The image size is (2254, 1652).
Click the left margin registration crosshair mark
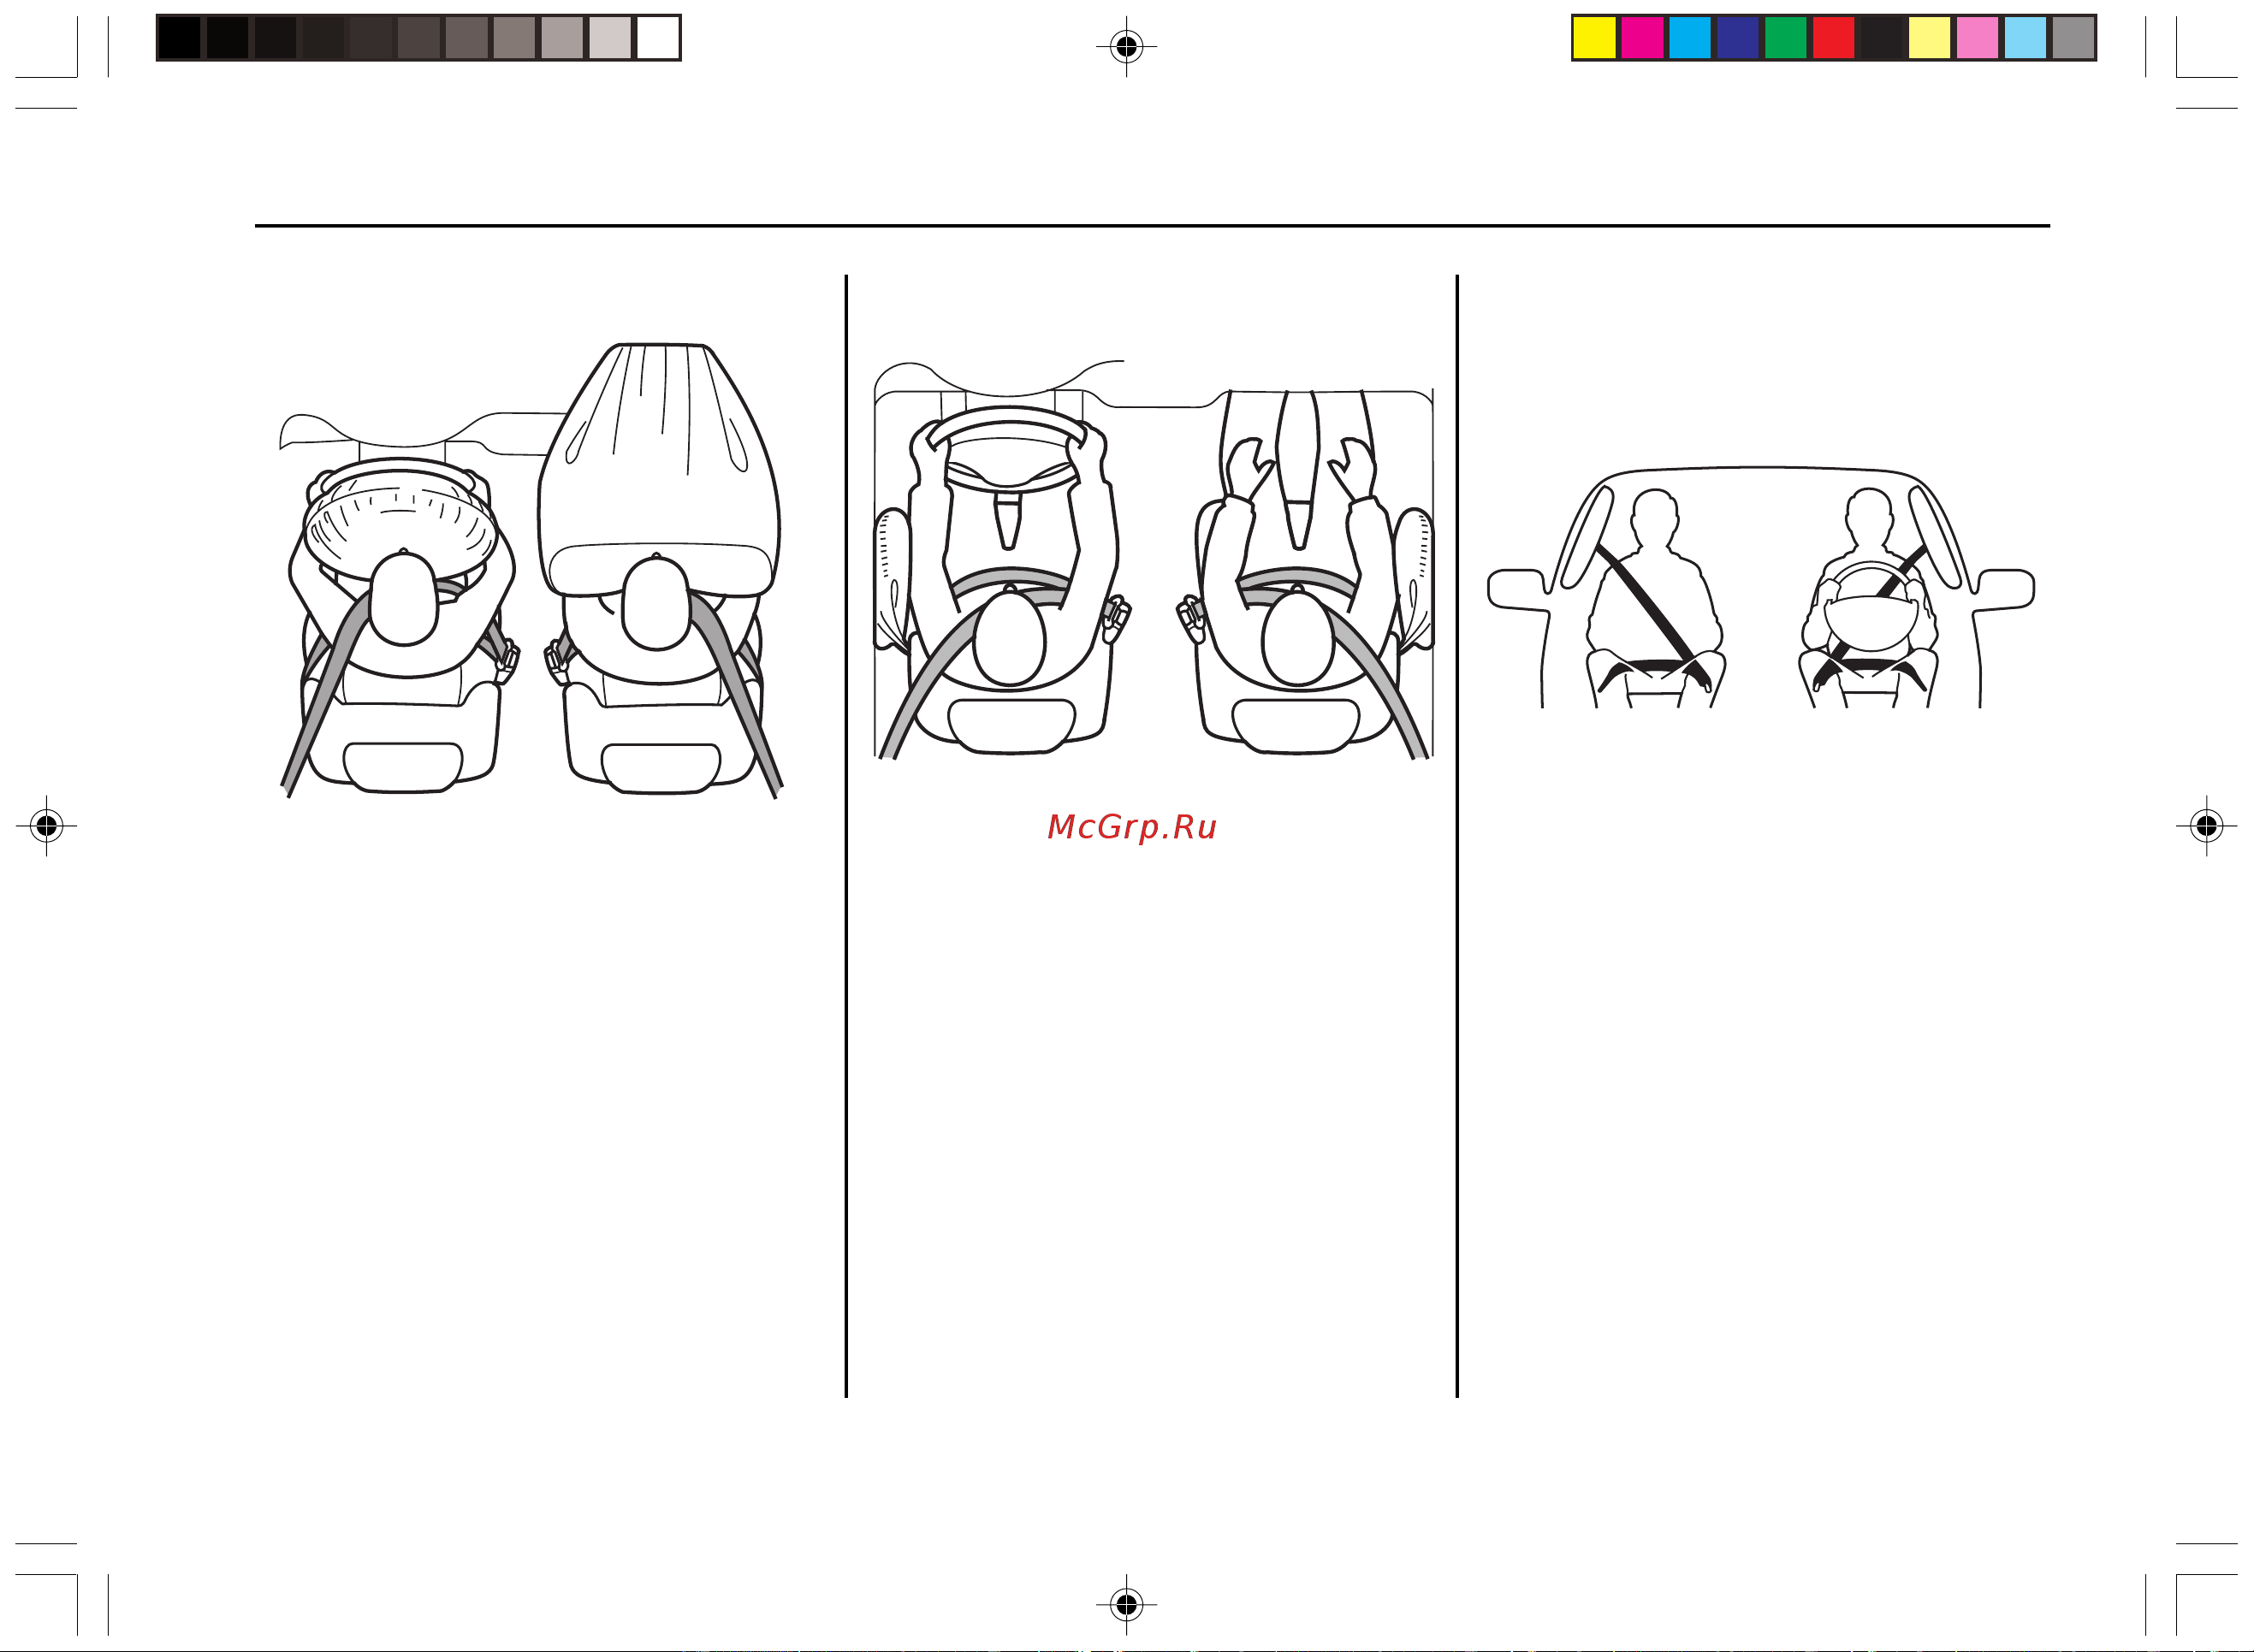coord(46,826)
